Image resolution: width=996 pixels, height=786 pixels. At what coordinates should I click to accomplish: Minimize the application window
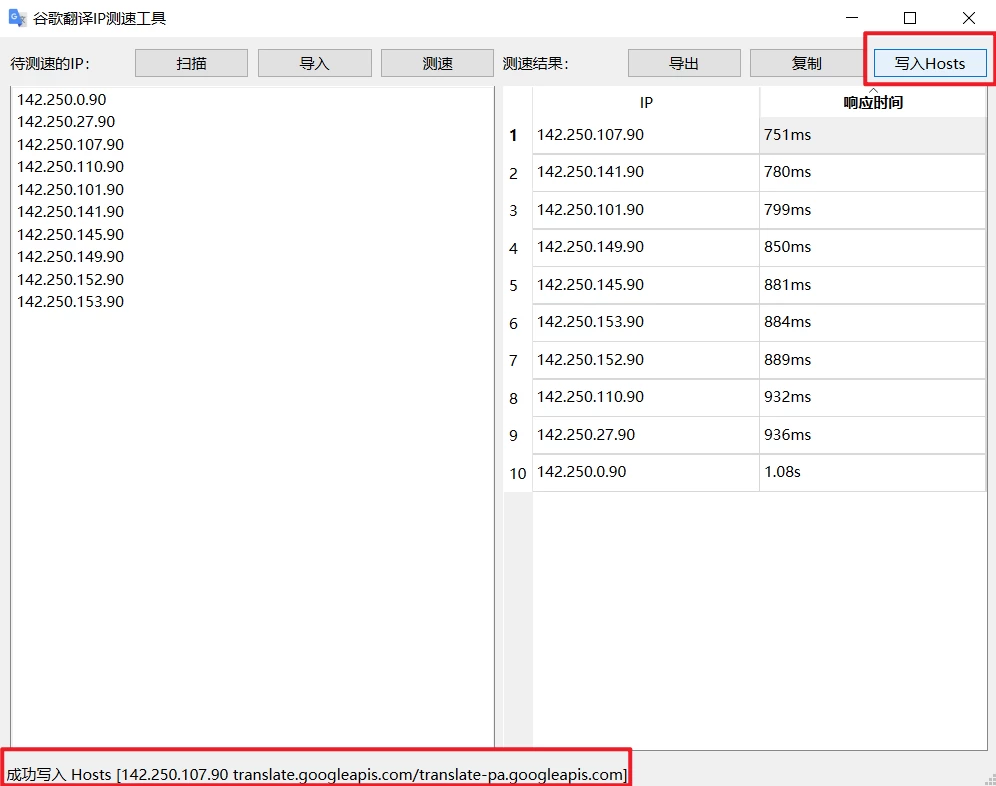852,18
